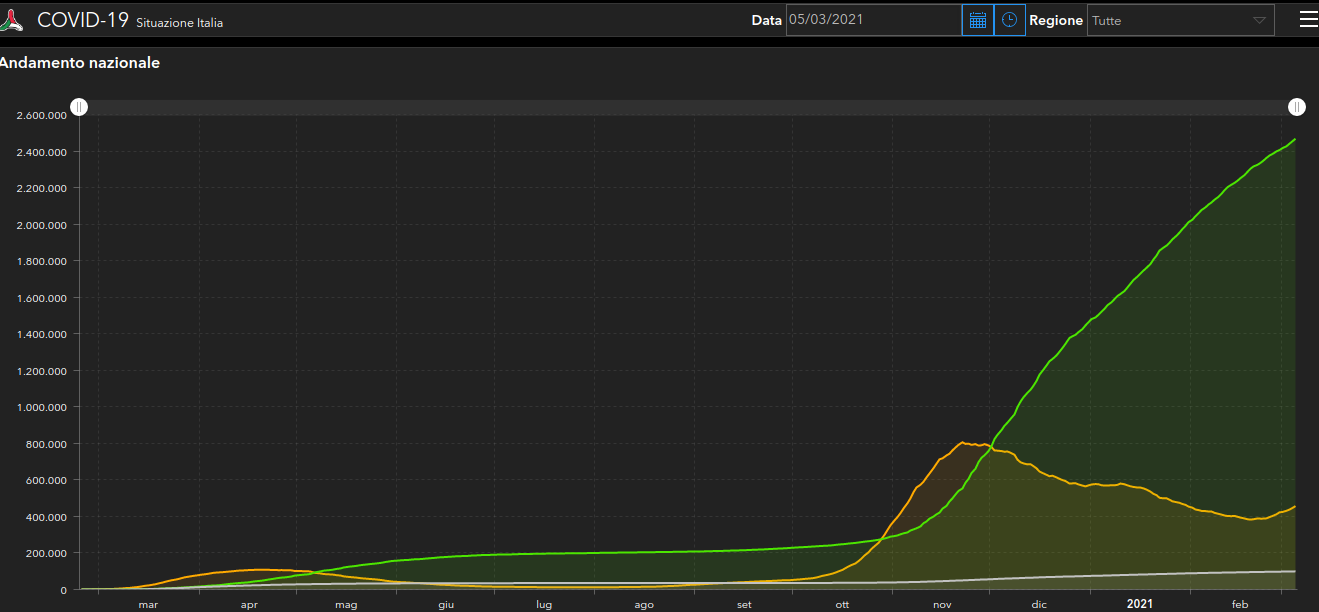Open the calendar date picker icon
This screenshot has width=1319, height=612.
click(978, 20)
